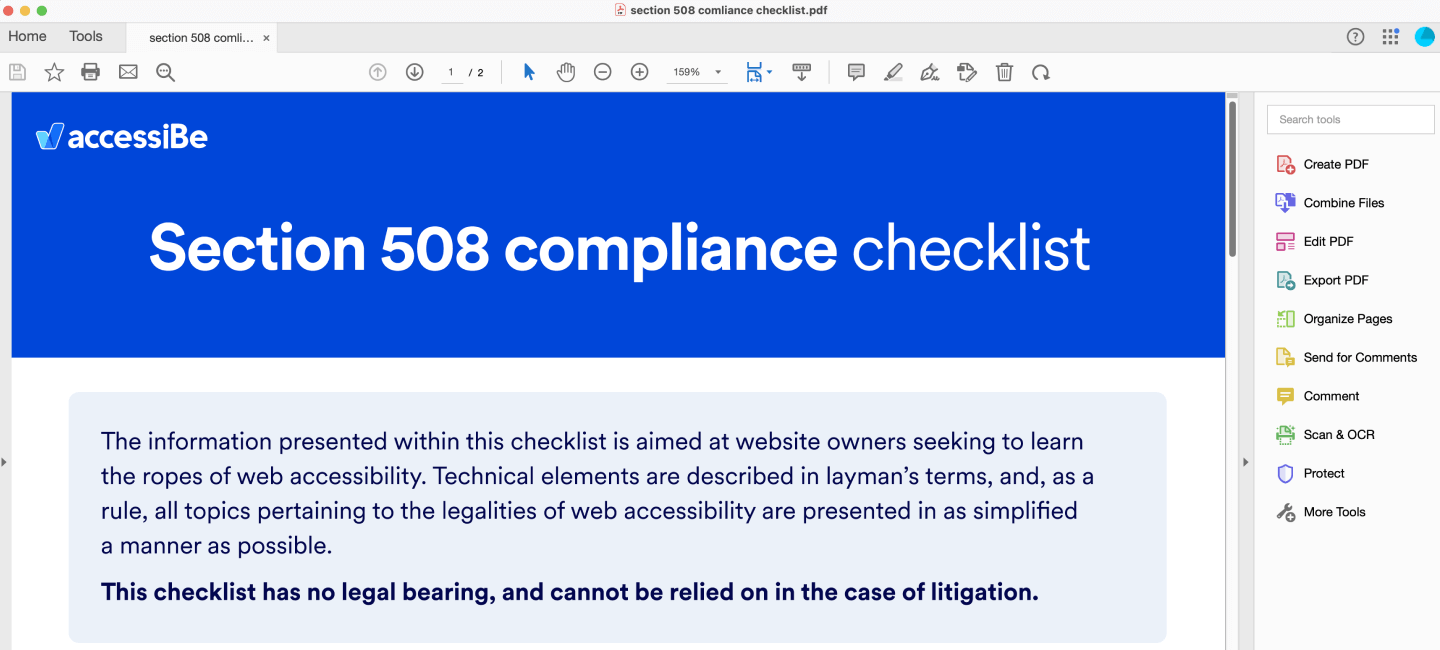Viewport: 1440px width, 650px height.
Task: Open the 159% zoom level dropdown
Action: (718, 73)
